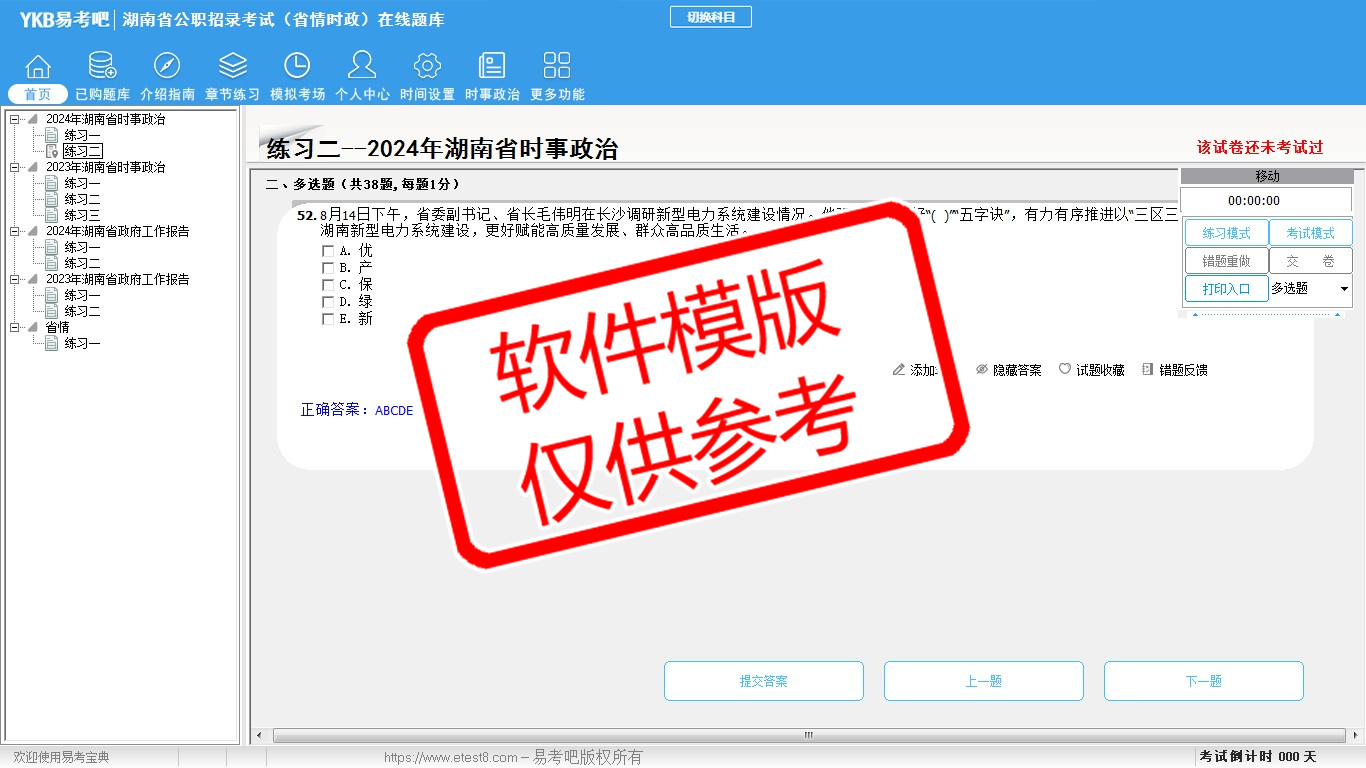Check option A 优 checkbox

tap(328, 251)
